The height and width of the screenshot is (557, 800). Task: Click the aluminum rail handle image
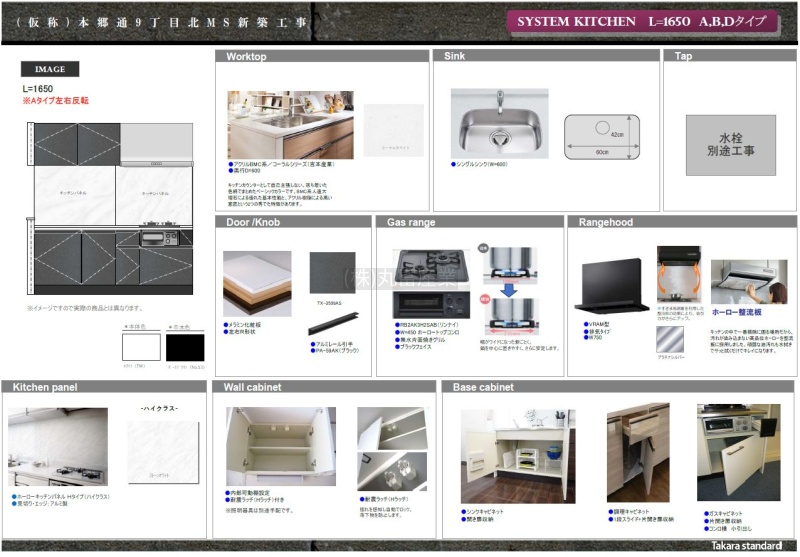click(332, 321)
